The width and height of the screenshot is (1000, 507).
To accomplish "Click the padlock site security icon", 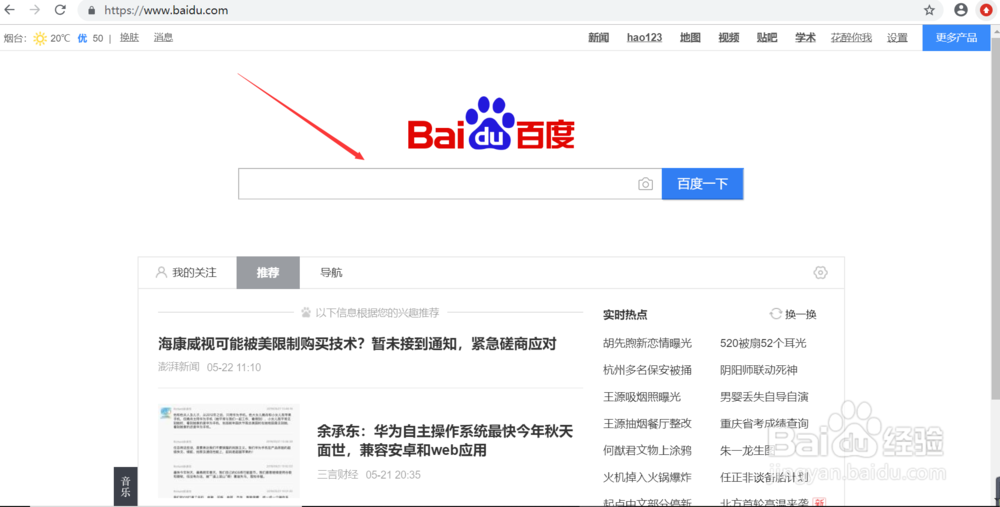I will coord(91,11).
